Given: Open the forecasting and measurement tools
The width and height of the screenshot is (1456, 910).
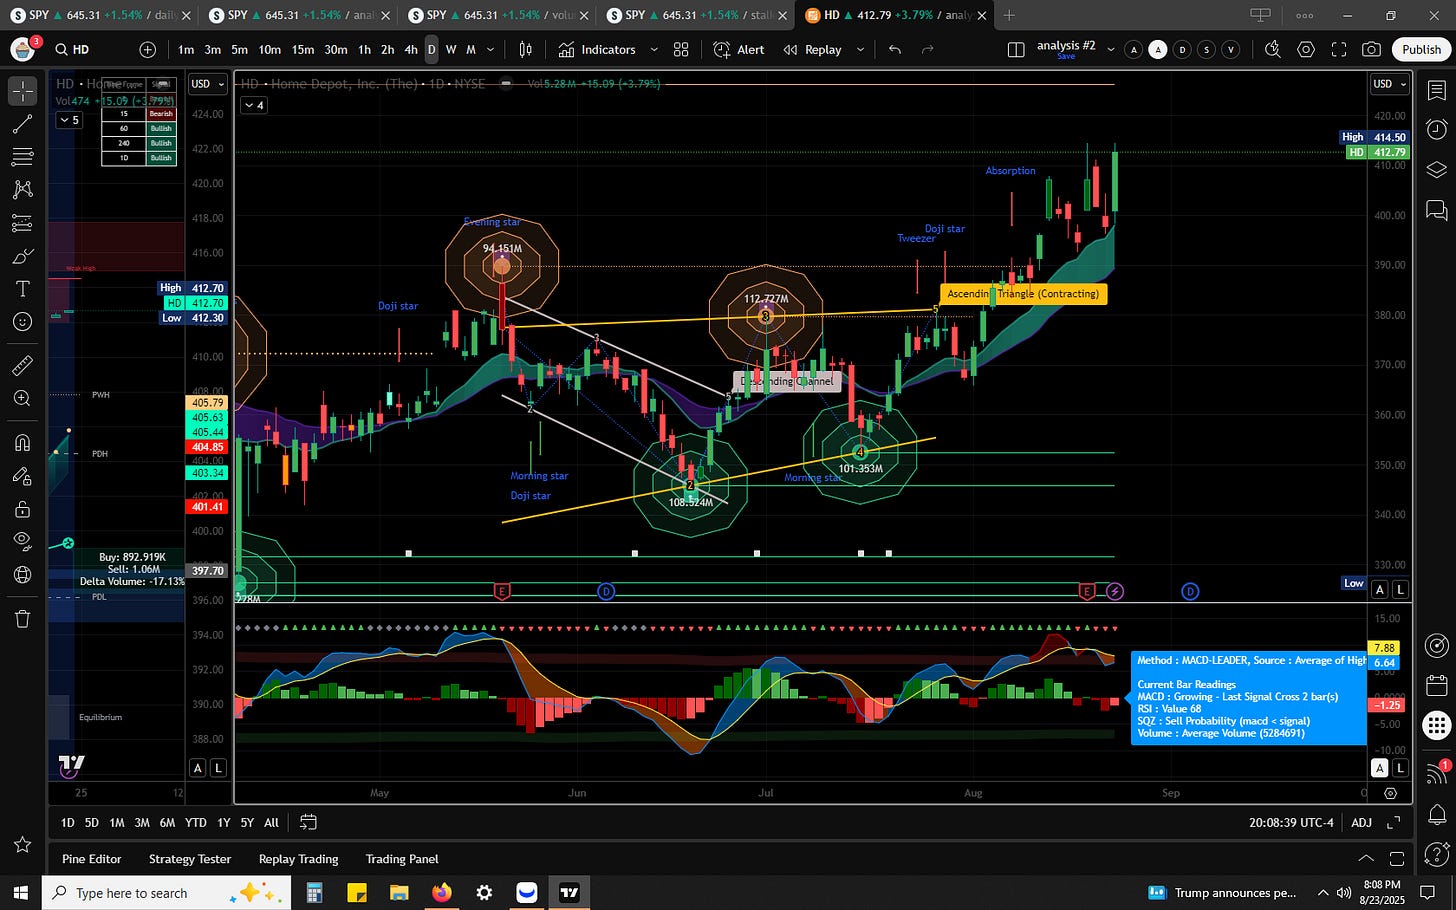Looking at the screenshot, I should coord(22,223).
